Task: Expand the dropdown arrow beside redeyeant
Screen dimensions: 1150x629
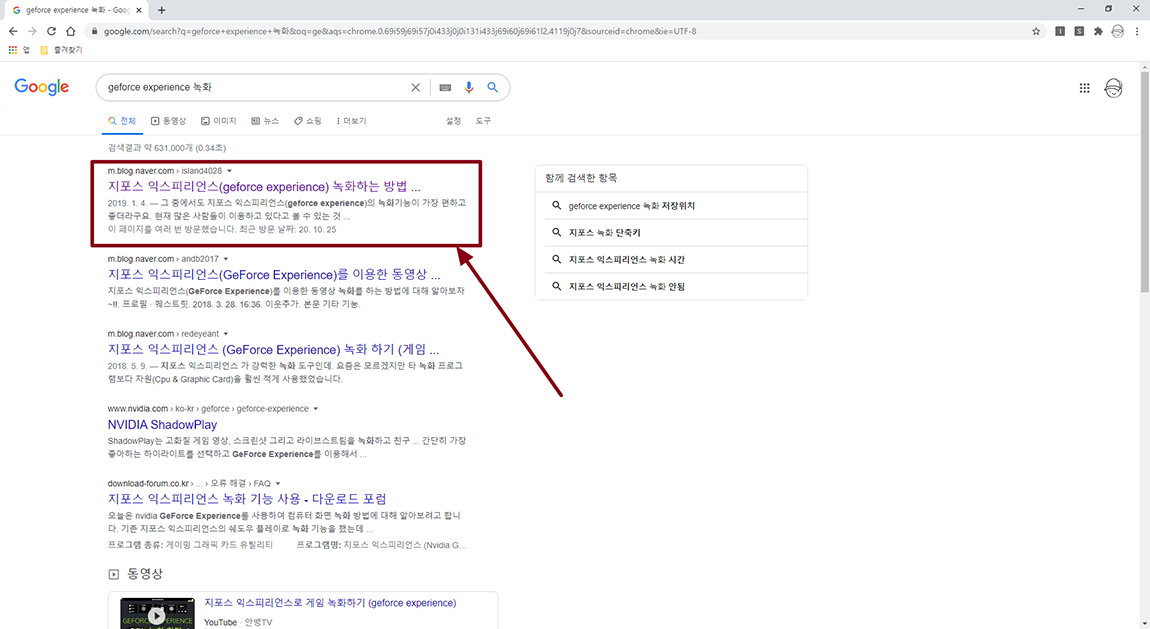Action: (226, 334)
